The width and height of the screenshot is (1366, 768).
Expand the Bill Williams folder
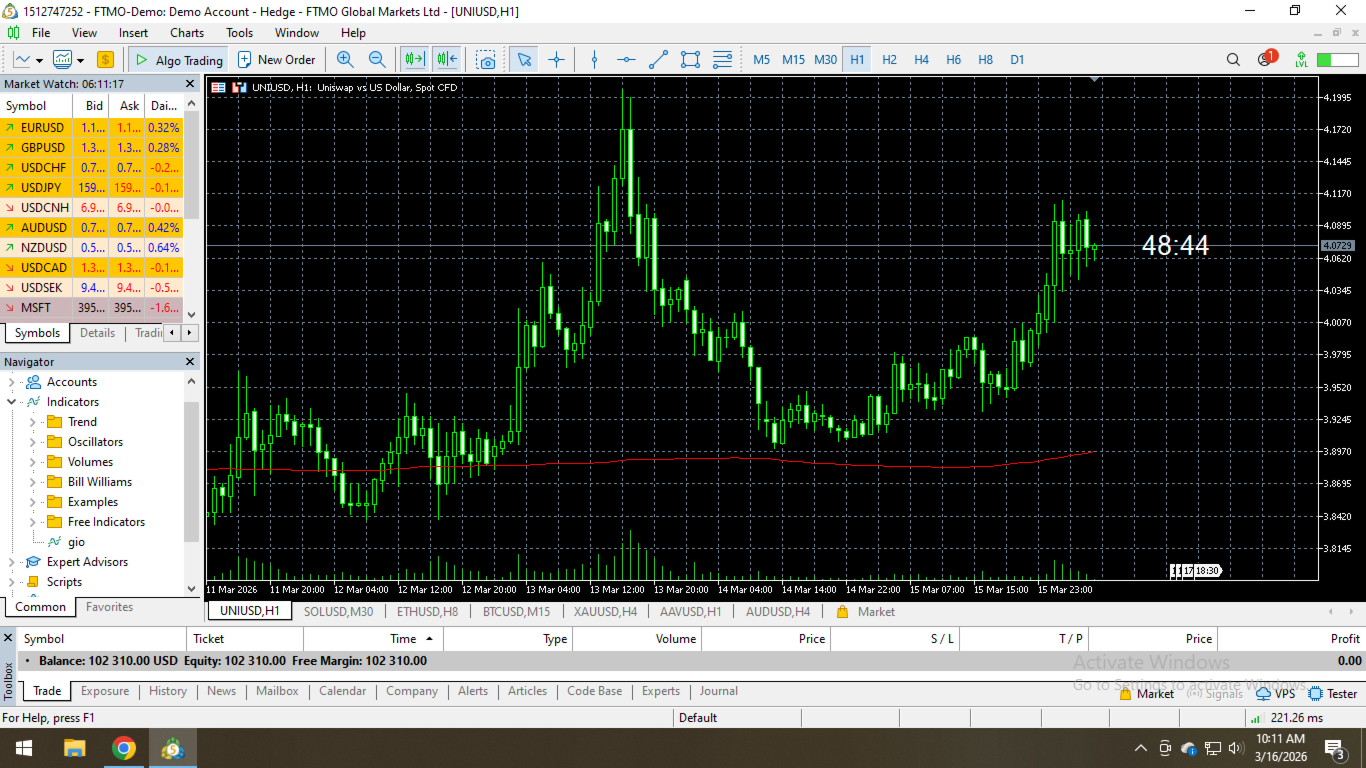(x=32, y=482)
